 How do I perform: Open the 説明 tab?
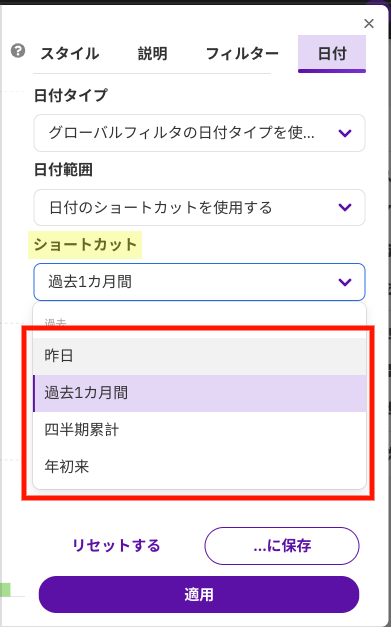pos(153,54)
